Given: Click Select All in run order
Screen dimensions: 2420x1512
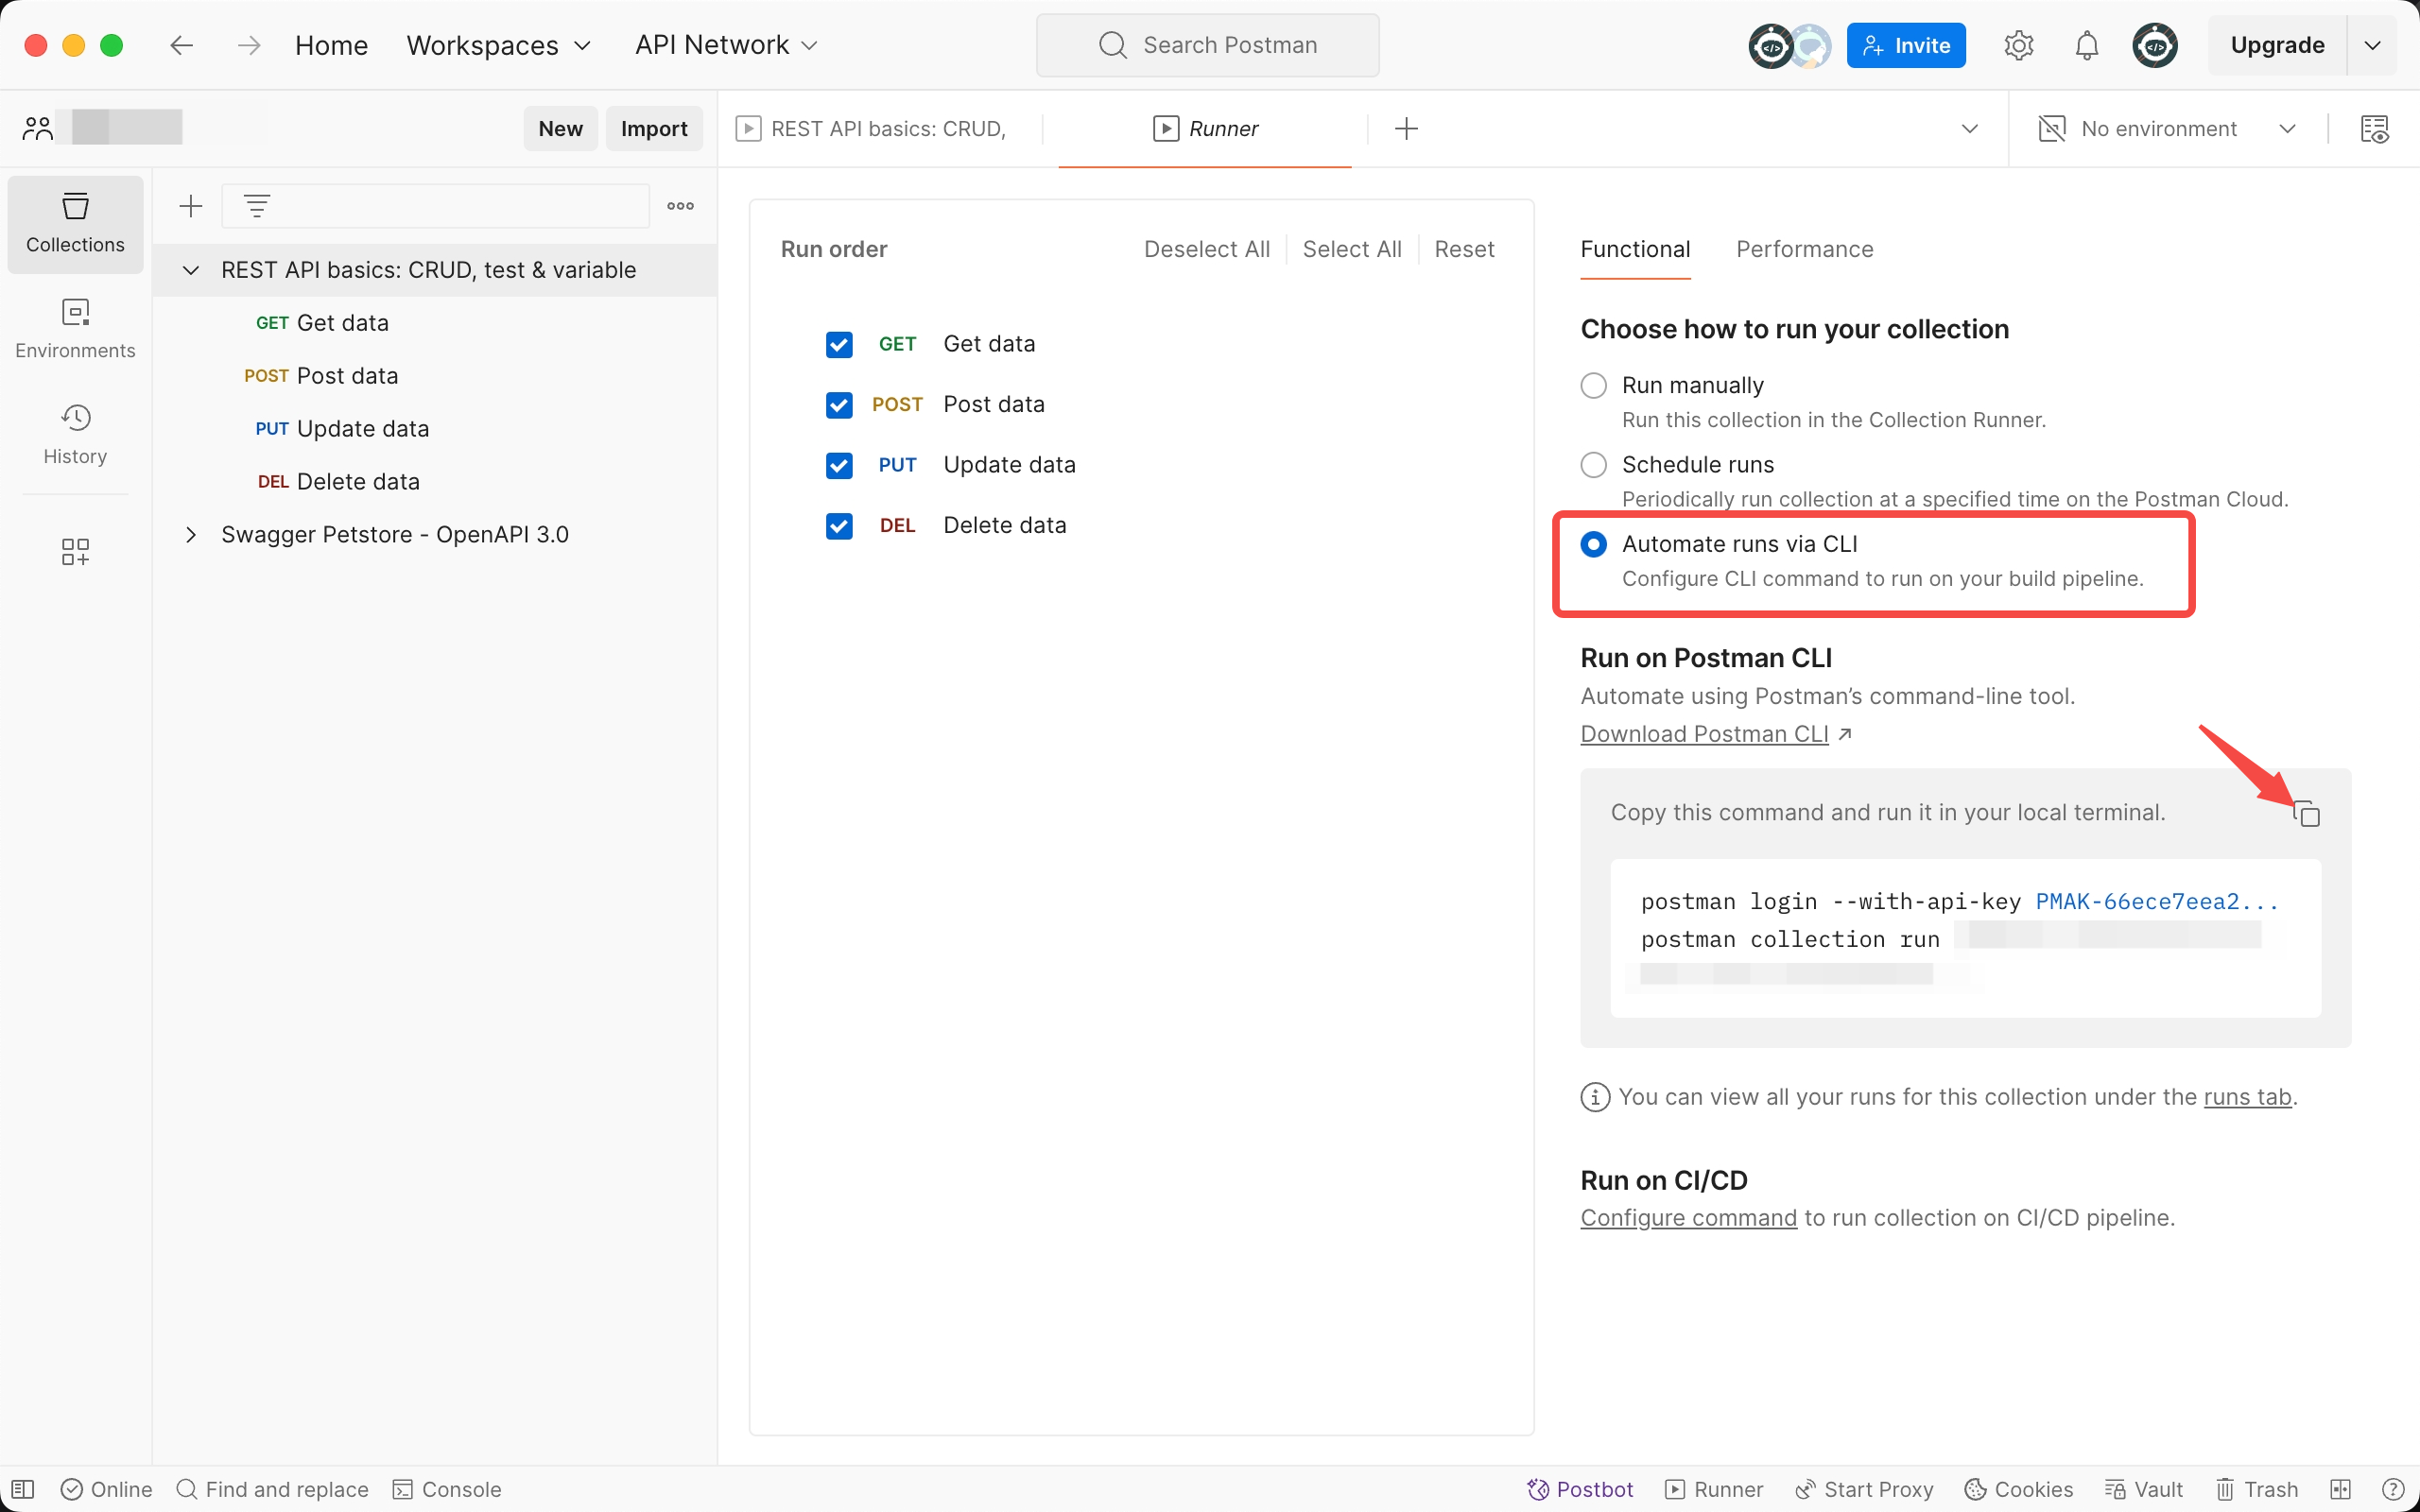Looking at the screenshot, I should coord(1351,249).
